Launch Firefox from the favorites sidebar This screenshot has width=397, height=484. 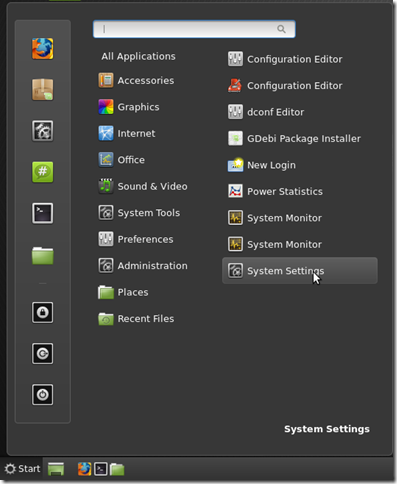42,49
